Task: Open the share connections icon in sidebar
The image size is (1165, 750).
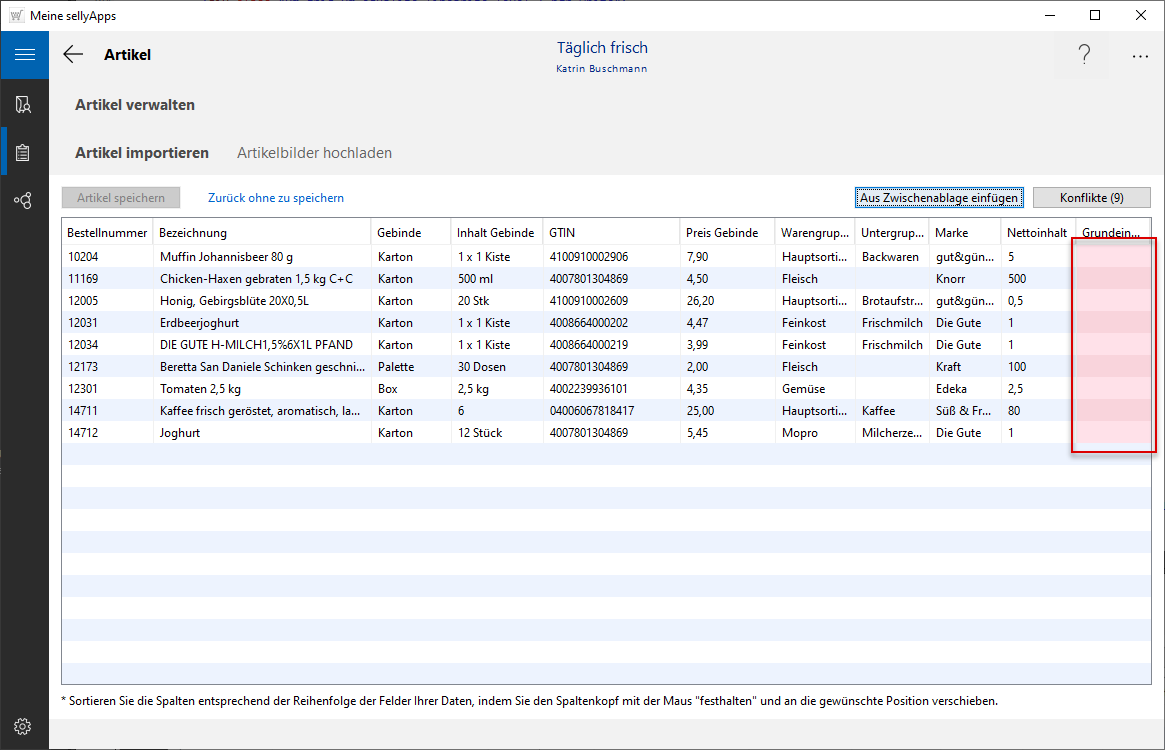Action: (24, 201)
